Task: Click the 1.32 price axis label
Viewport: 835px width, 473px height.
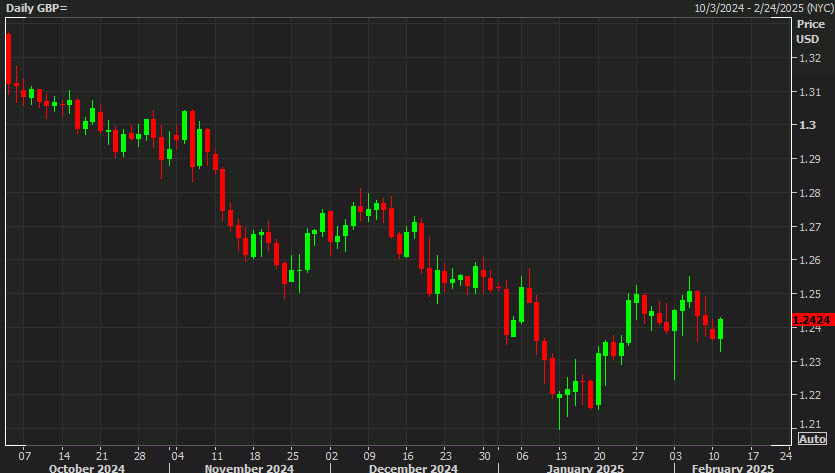Action: coord(809,58)
